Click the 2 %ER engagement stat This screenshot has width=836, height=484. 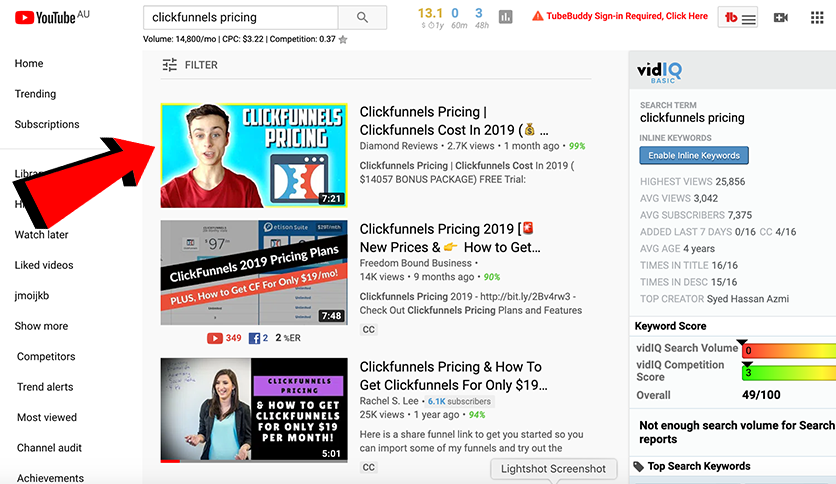click(288, 338)
